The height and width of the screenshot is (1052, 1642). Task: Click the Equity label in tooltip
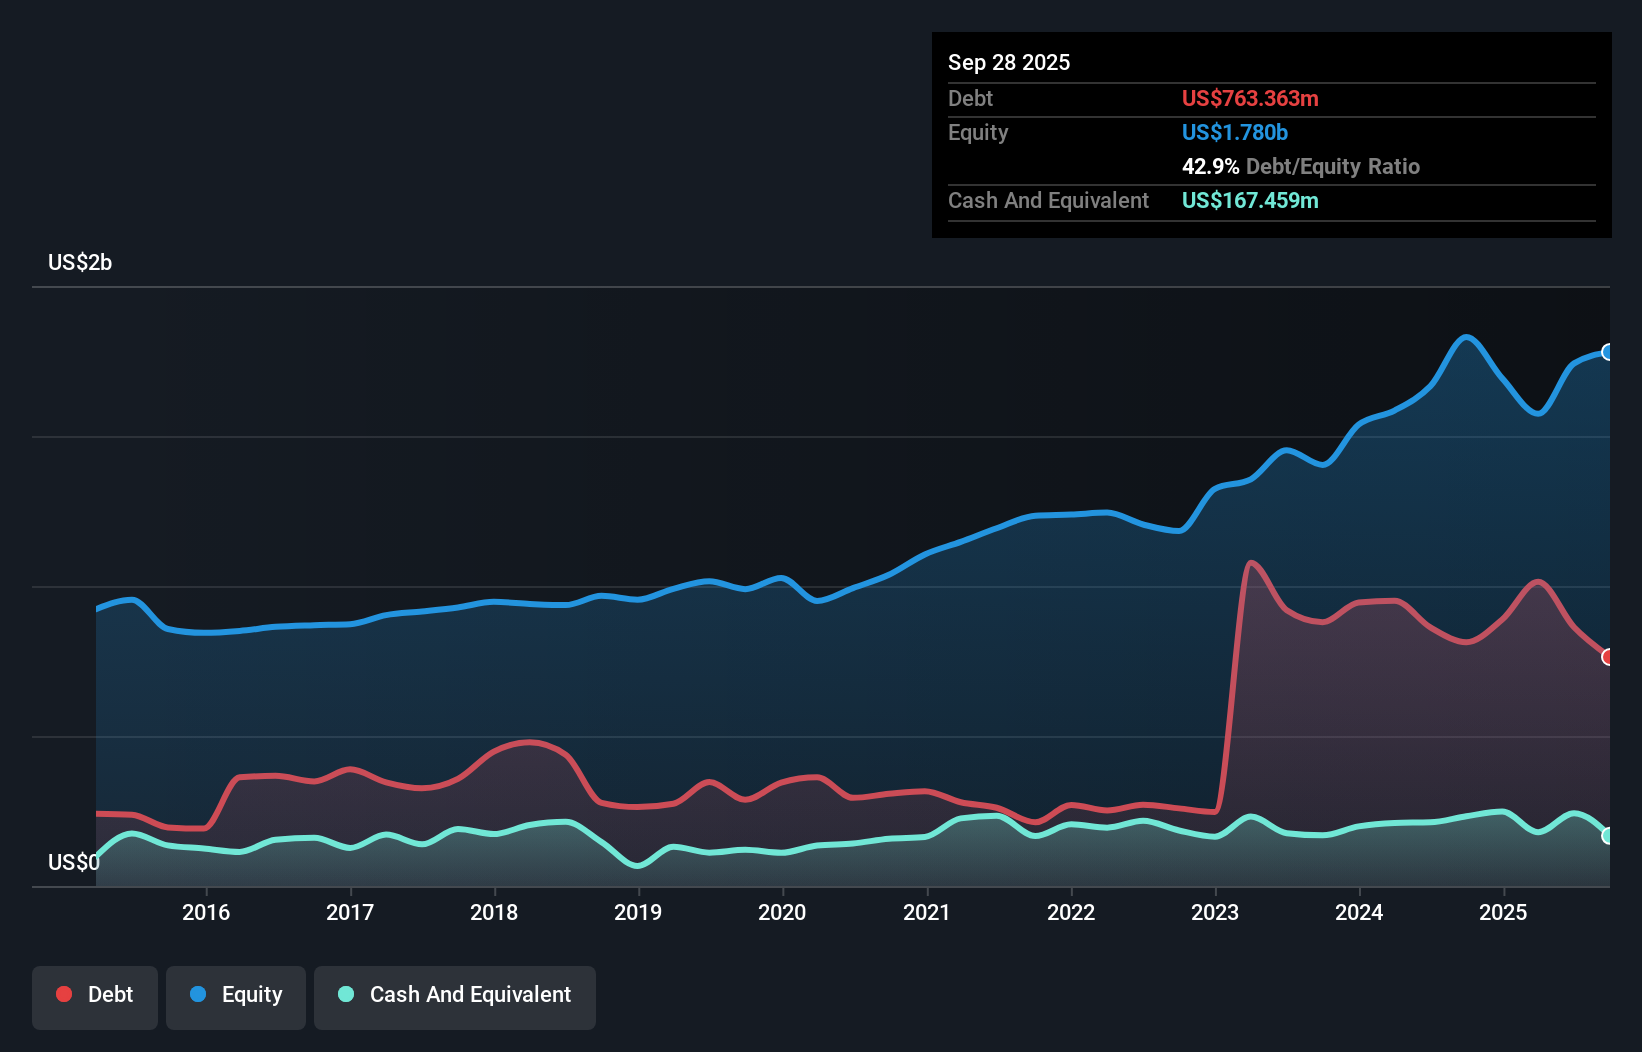coord(978,132)
